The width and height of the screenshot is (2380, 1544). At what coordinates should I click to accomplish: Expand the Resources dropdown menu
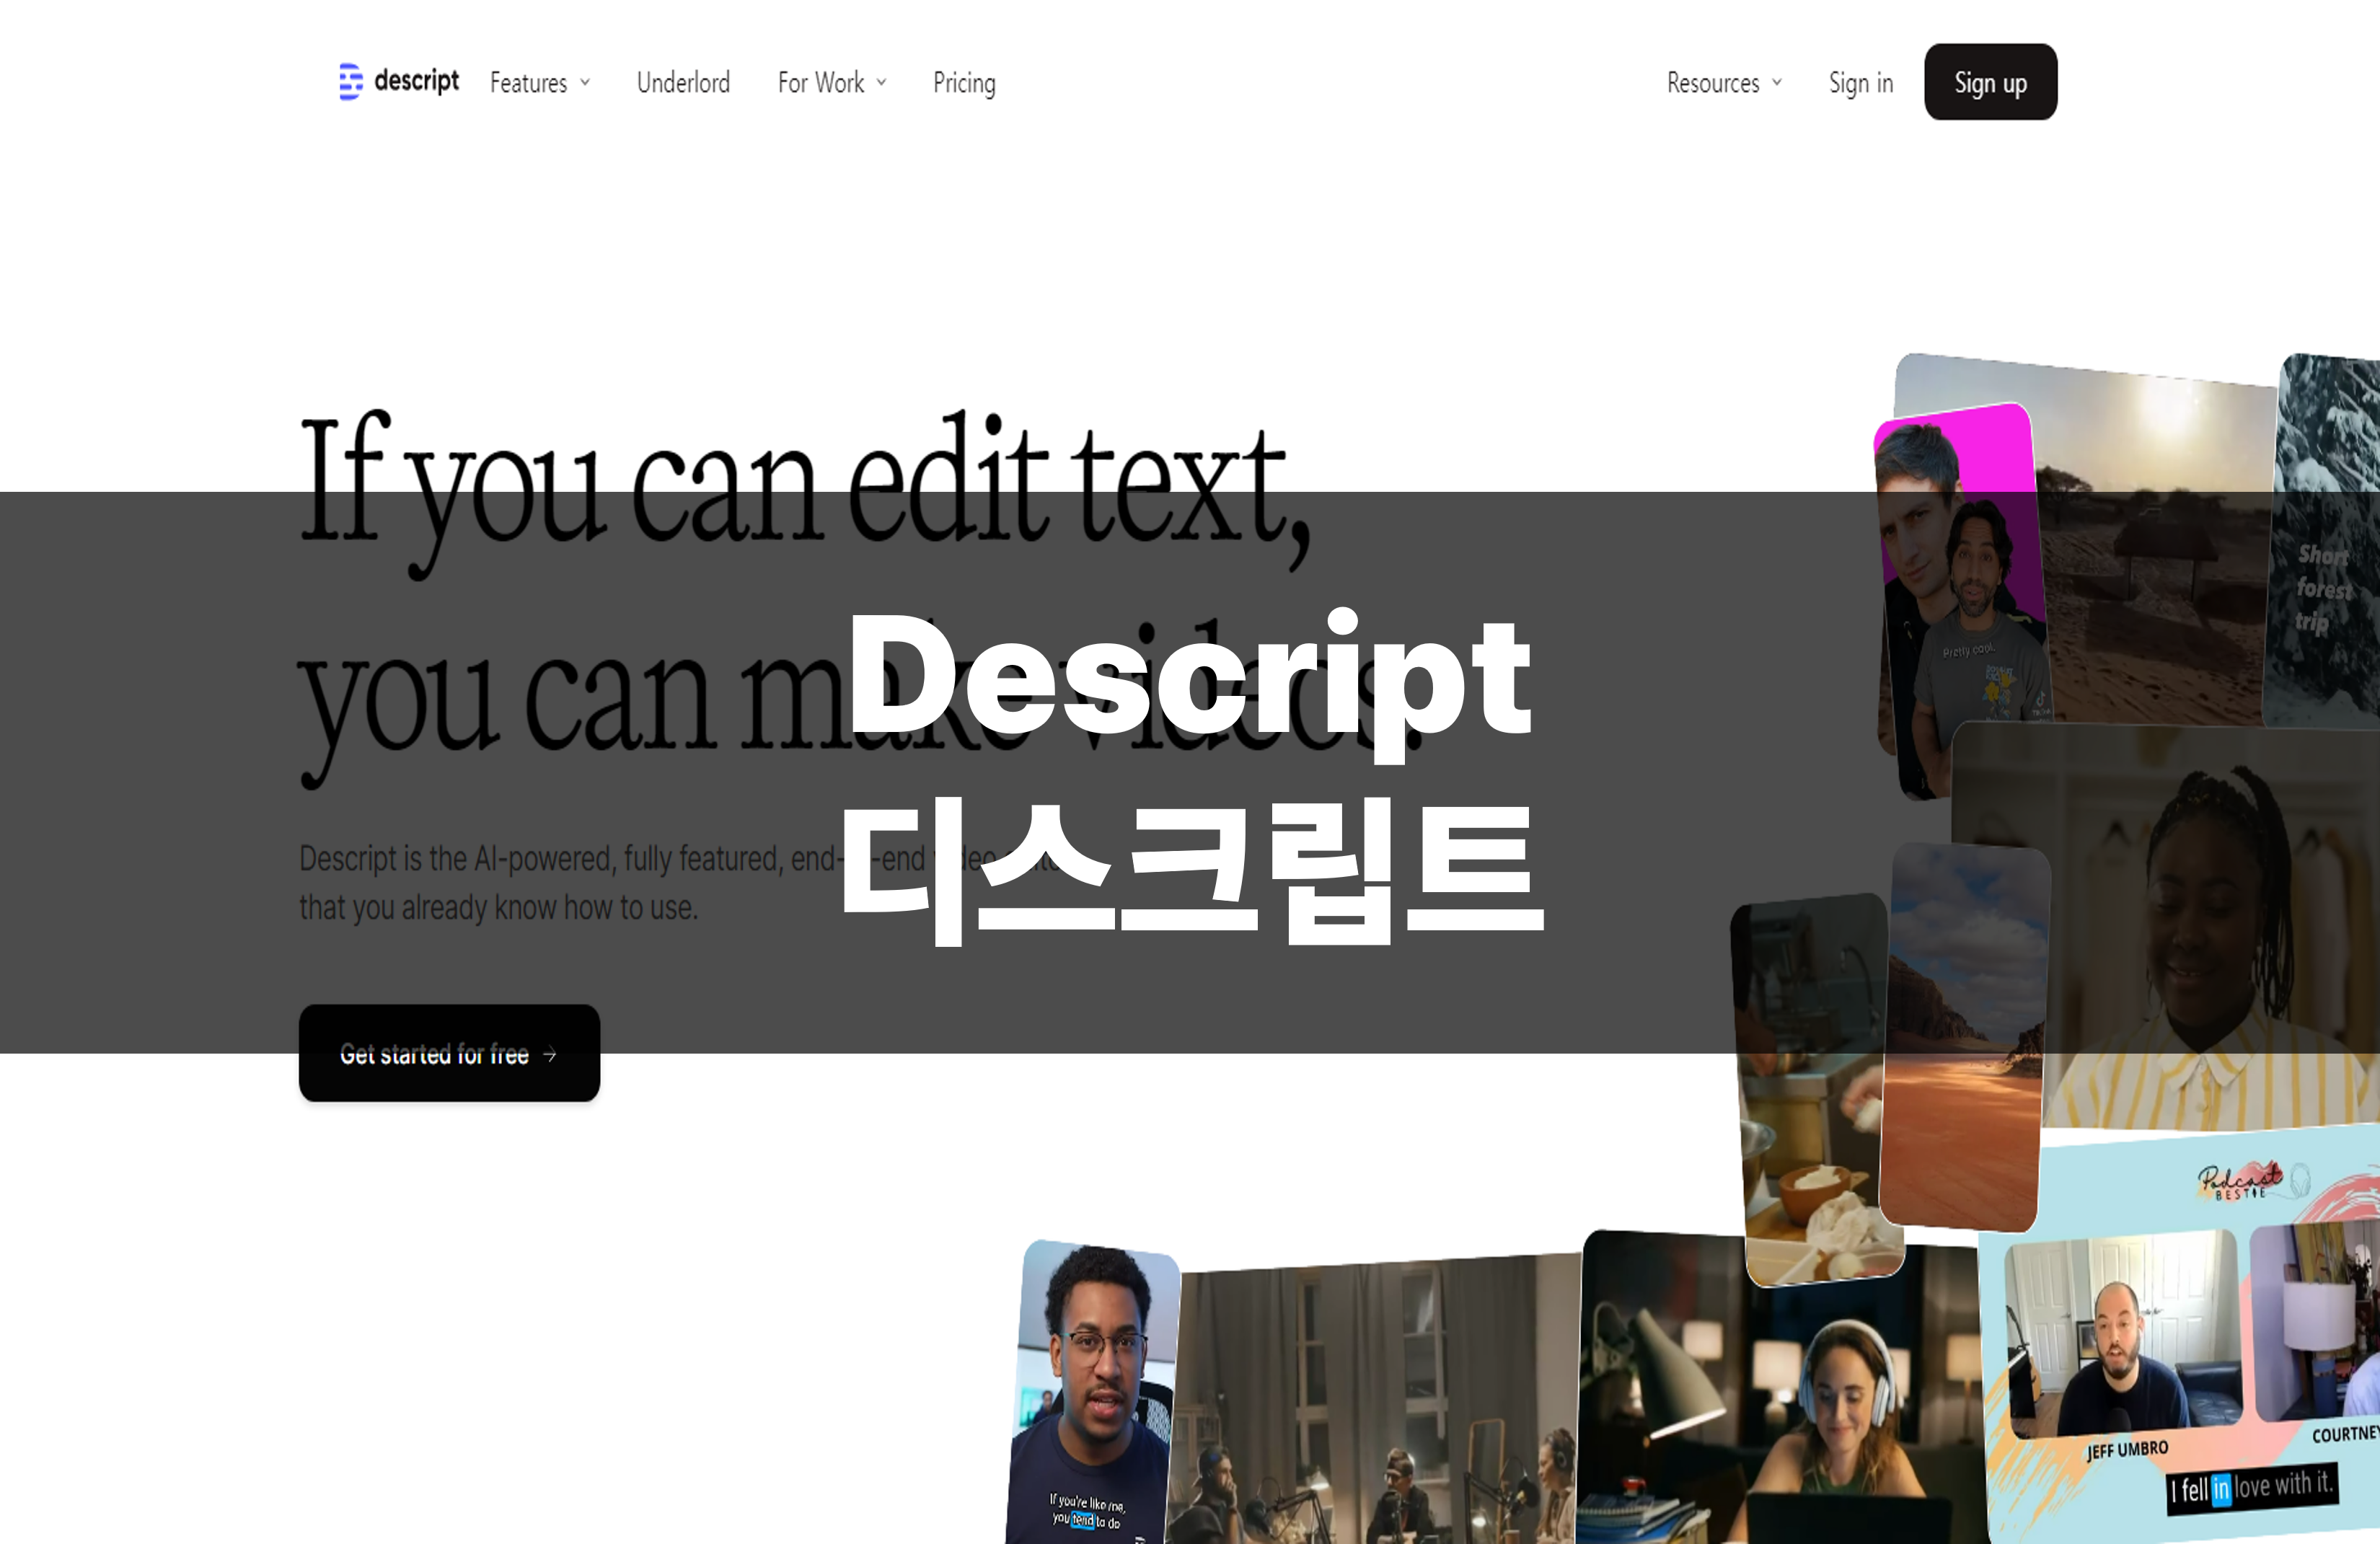pyautogui.click(x=1724, y=83)
